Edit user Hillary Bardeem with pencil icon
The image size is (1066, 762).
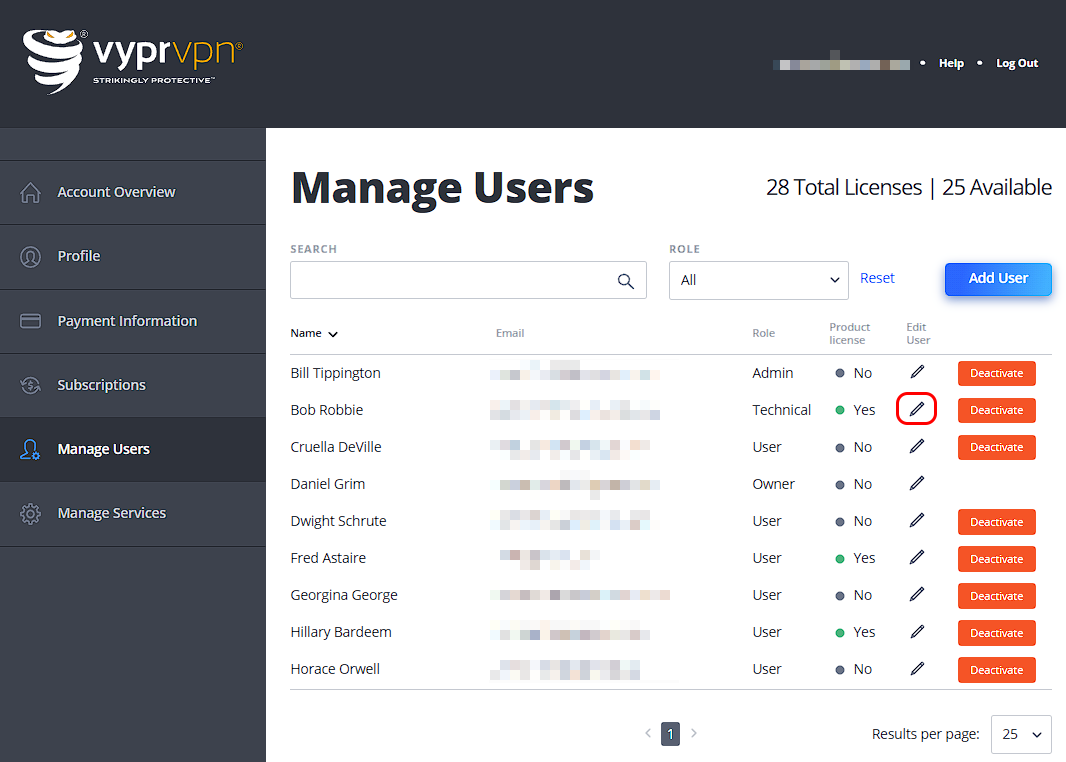coord(917,631)
